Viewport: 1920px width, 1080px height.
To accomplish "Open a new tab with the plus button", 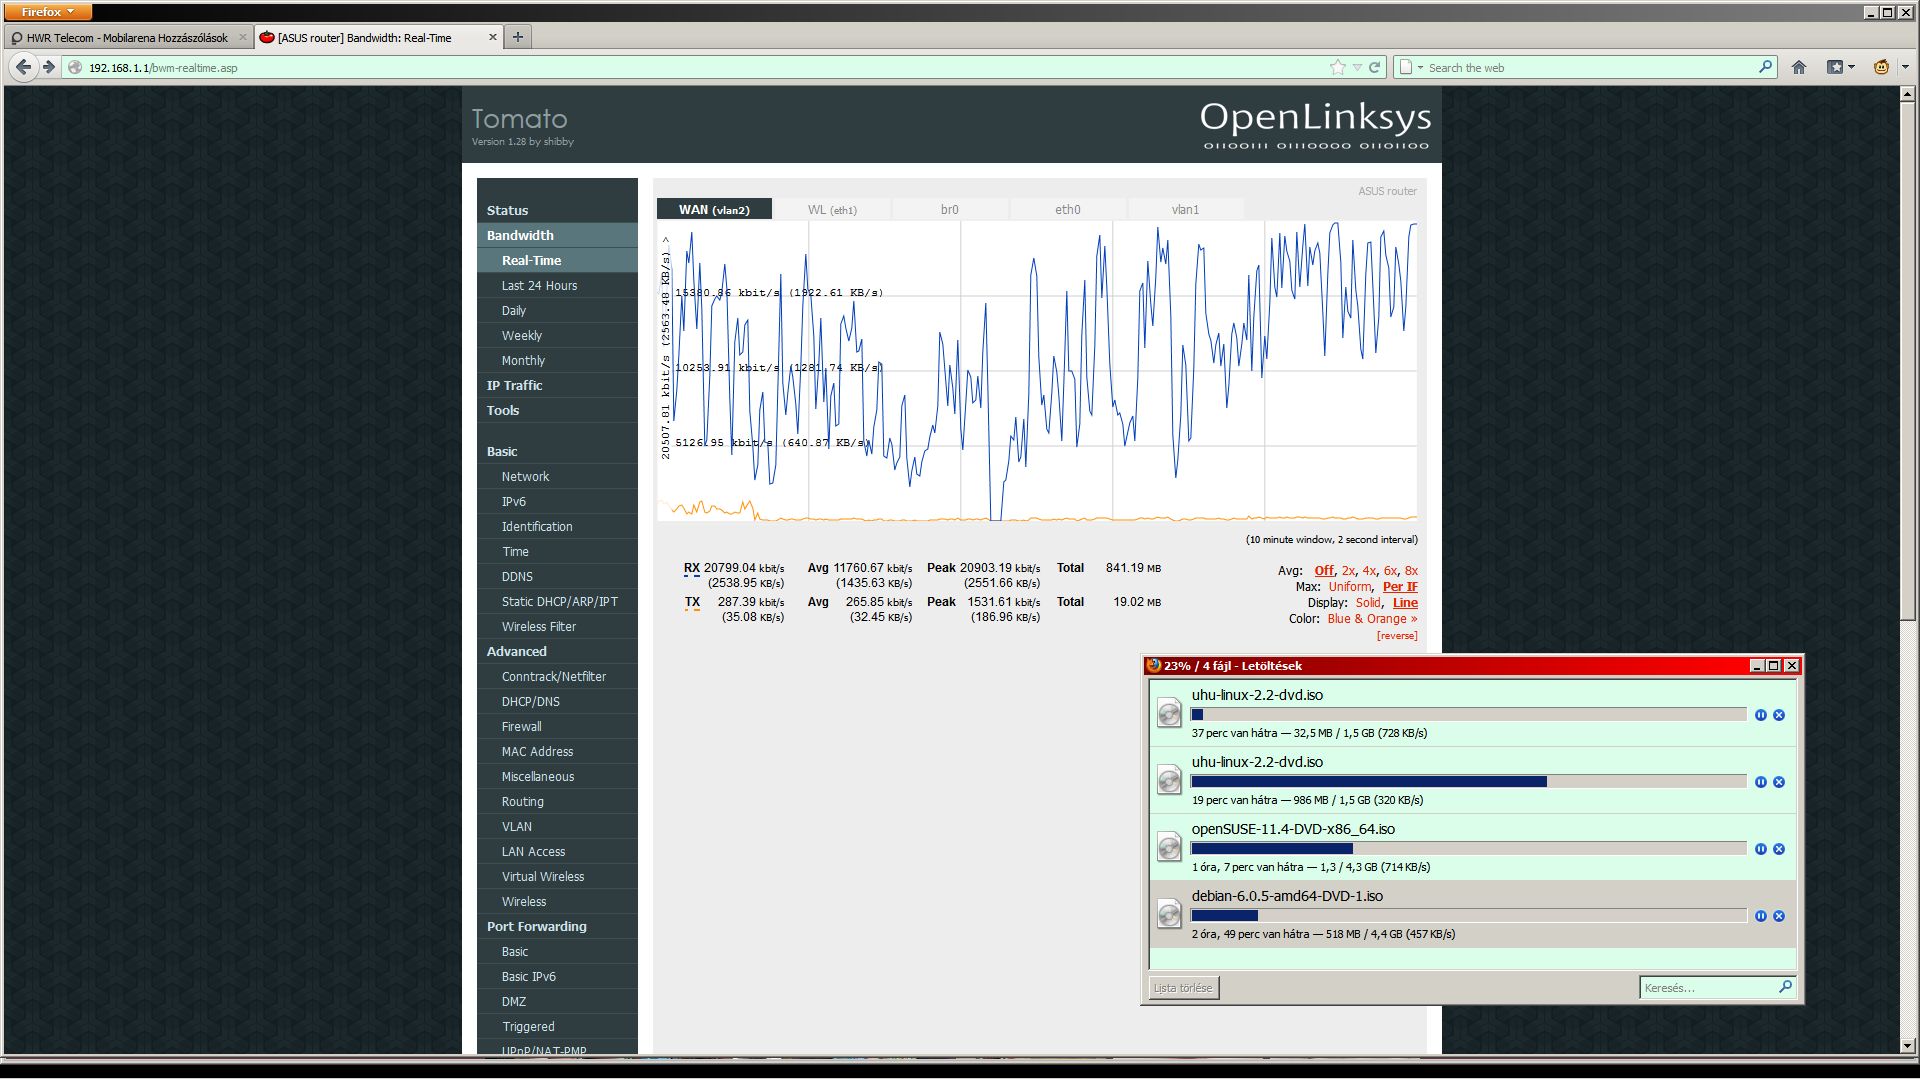I will [517, 37].
